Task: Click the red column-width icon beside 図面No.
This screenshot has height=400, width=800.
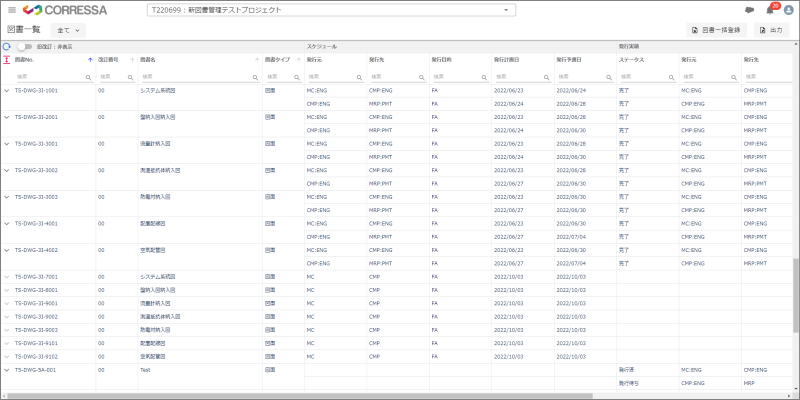Action: 8,61
